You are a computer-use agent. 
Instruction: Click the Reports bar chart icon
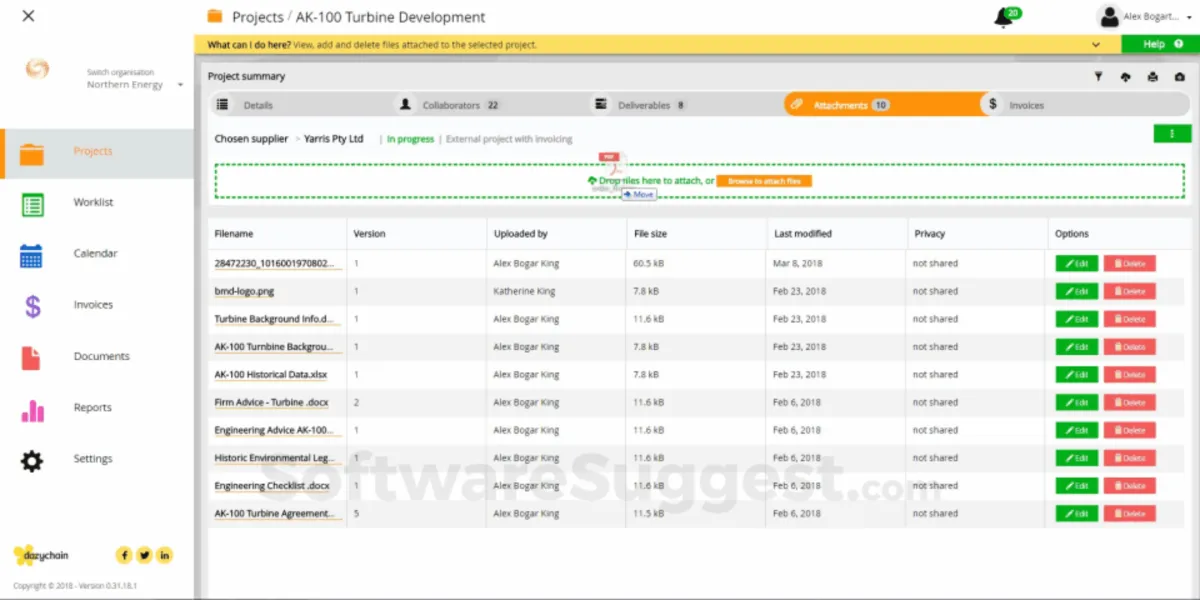pyautogui.click(x=32, y=410)
